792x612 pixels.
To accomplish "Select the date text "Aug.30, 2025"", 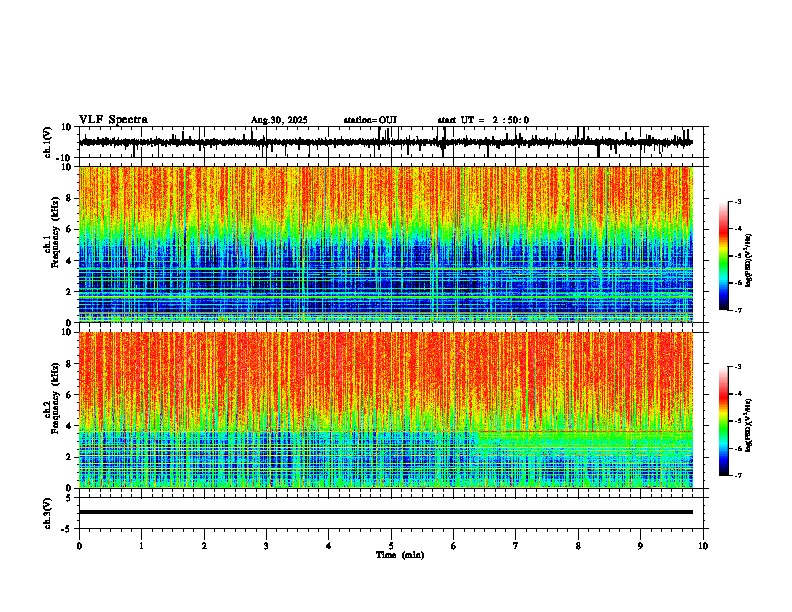I will 279,120.
